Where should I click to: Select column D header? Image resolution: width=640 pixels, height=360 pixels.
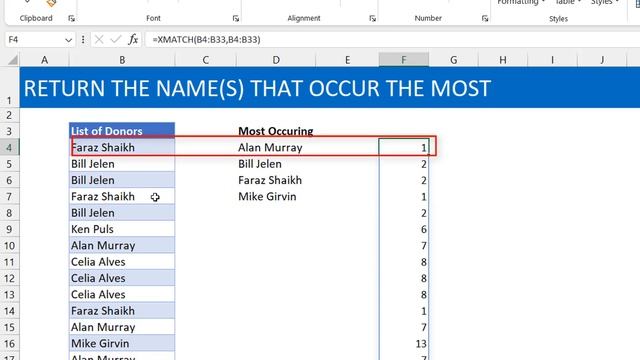(276, 60)
